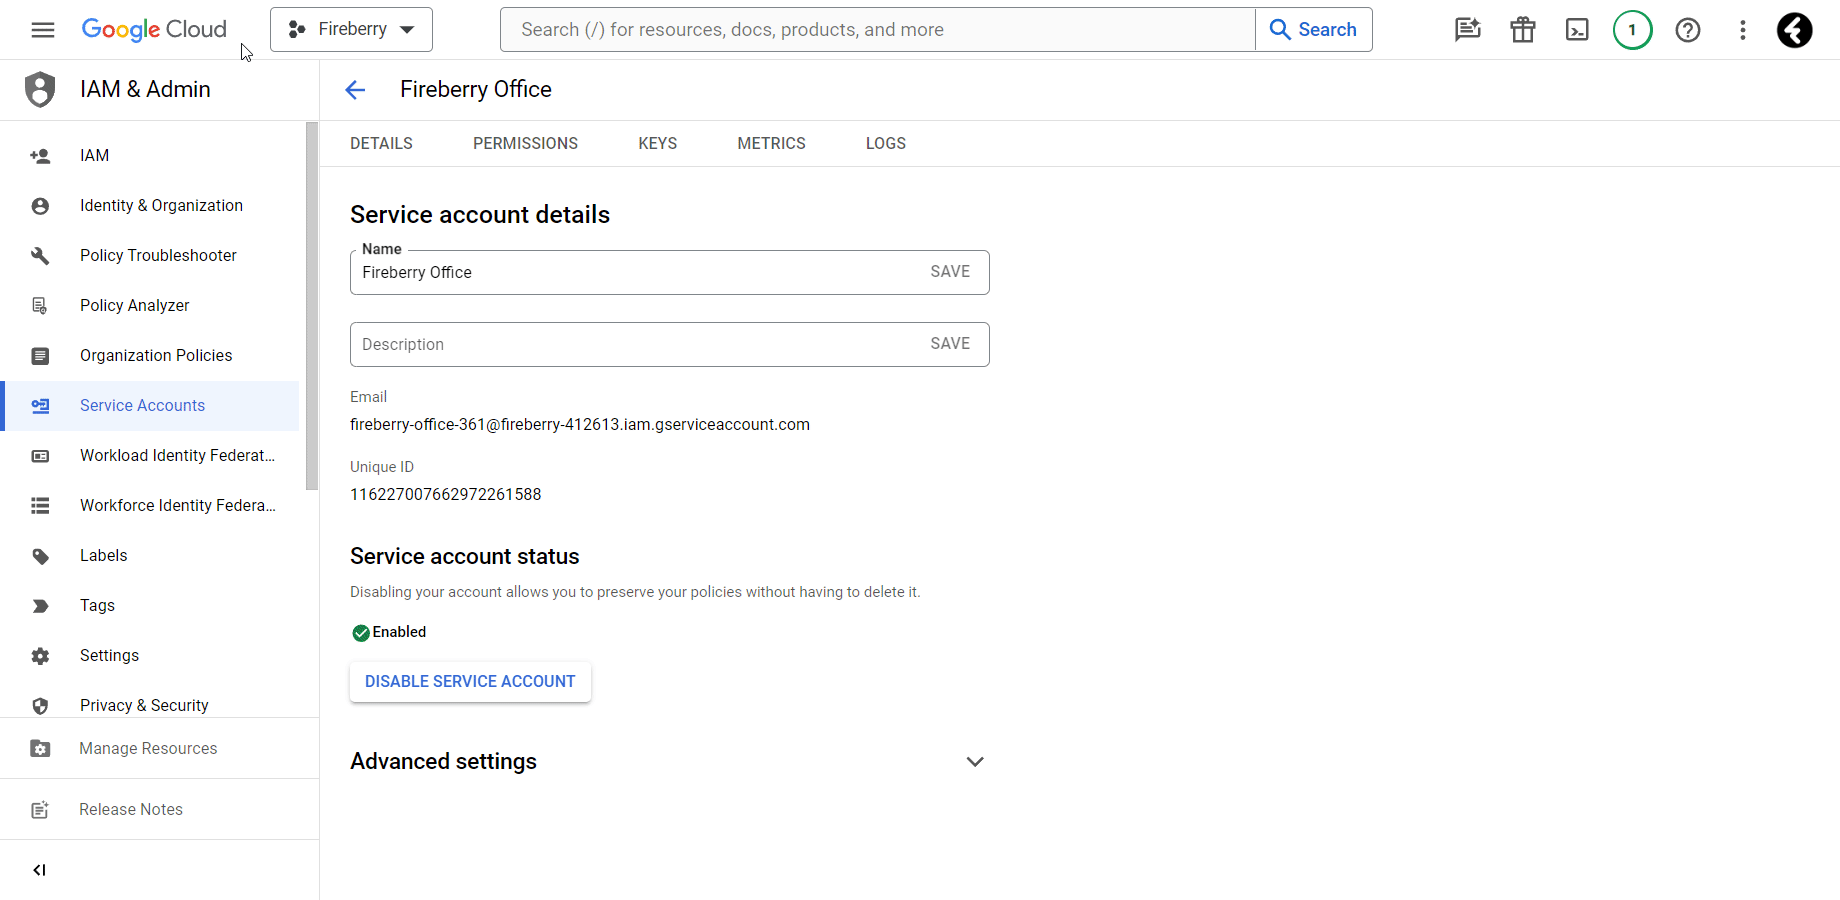Click the service account email address text
The image size is (1840, 900).
tap(580, 425)
